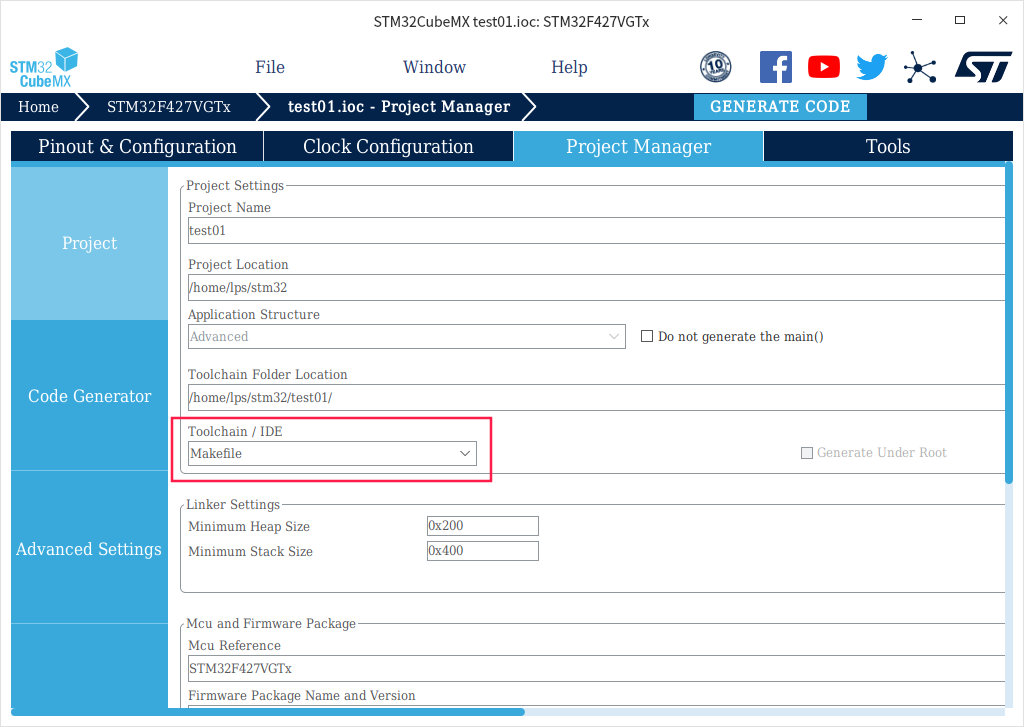Viewport: 1024px width, 727px height.
Task: Click the Project Name field
Action: 596,231
